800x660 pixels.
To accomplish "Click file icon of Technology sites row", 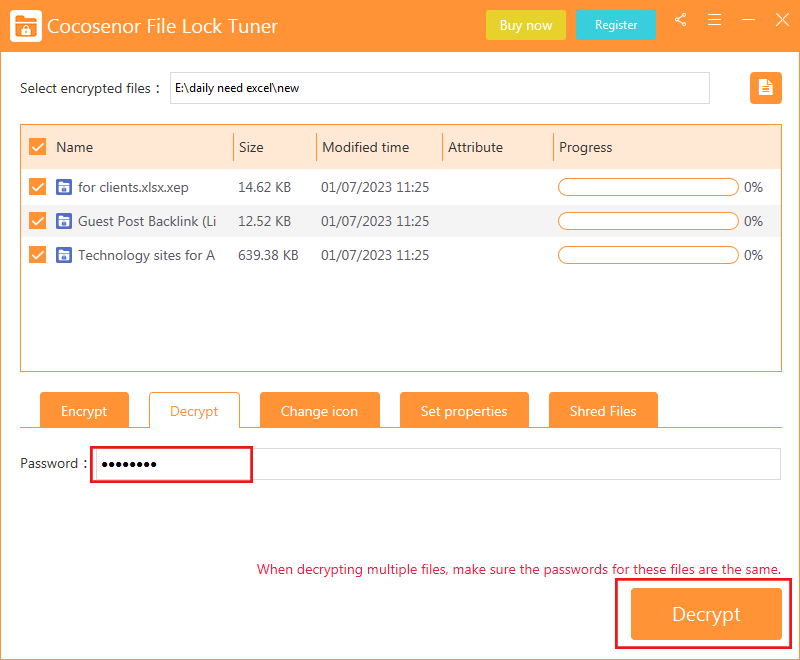I will [64, 255].
